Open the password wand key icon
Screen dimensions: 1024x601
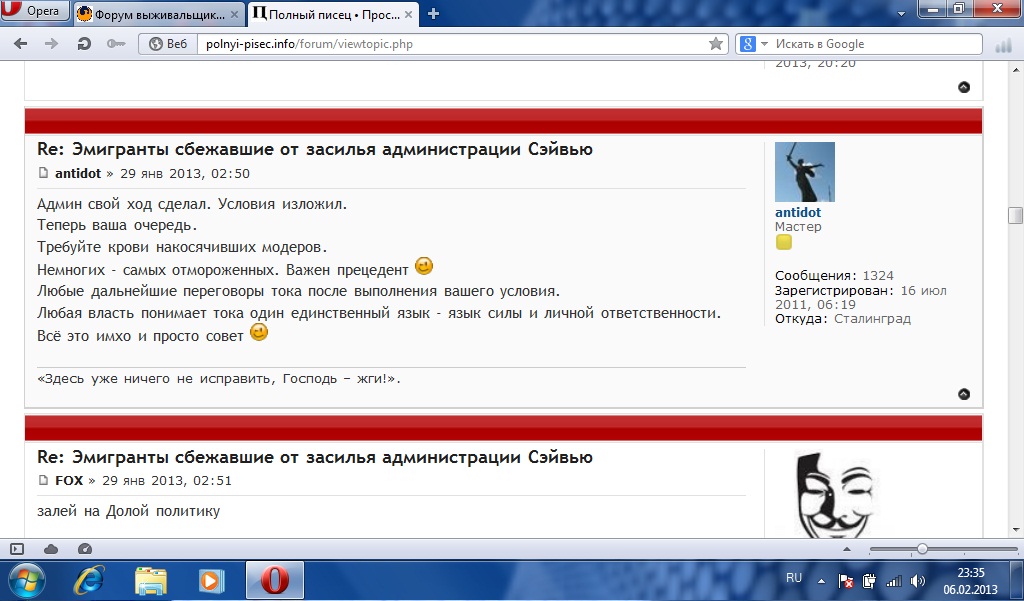116,44
